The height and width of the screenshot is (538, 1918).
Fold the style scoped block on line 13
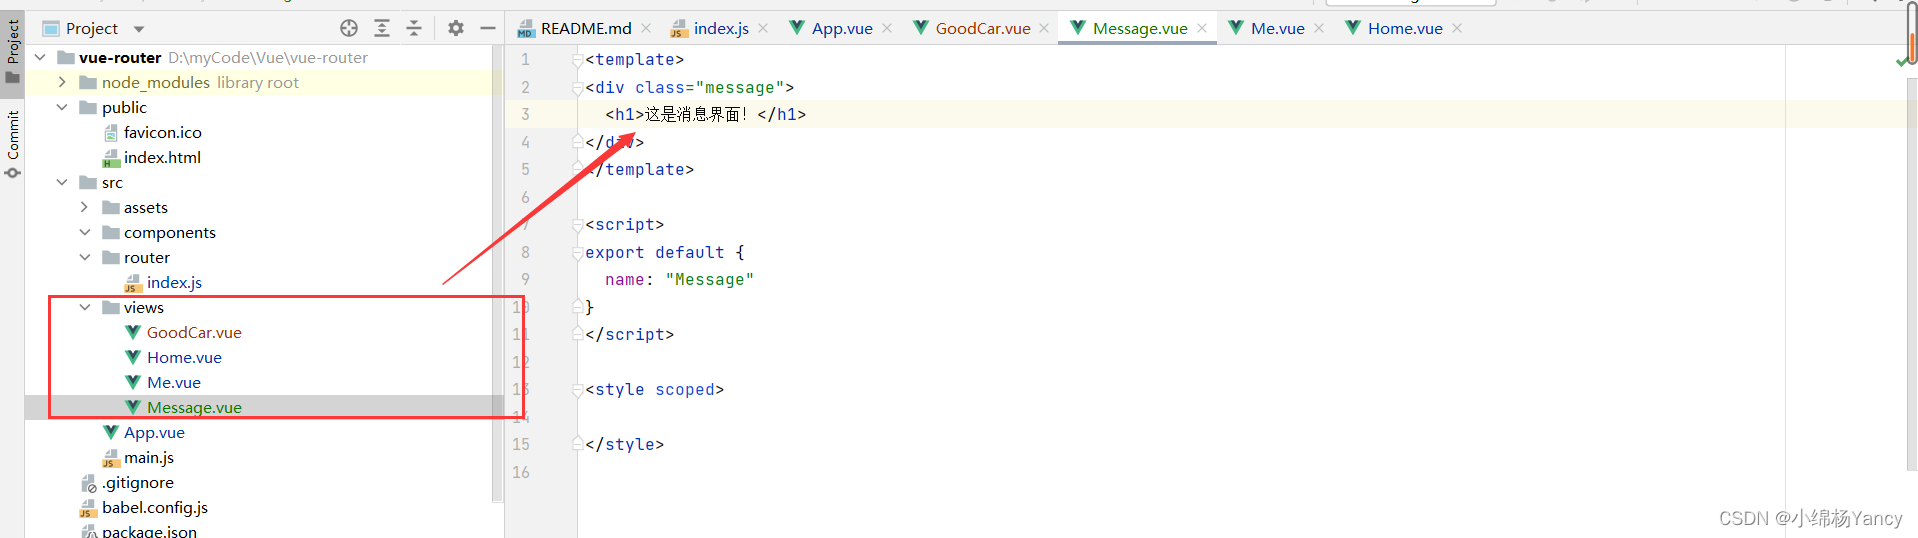[577, 390]
